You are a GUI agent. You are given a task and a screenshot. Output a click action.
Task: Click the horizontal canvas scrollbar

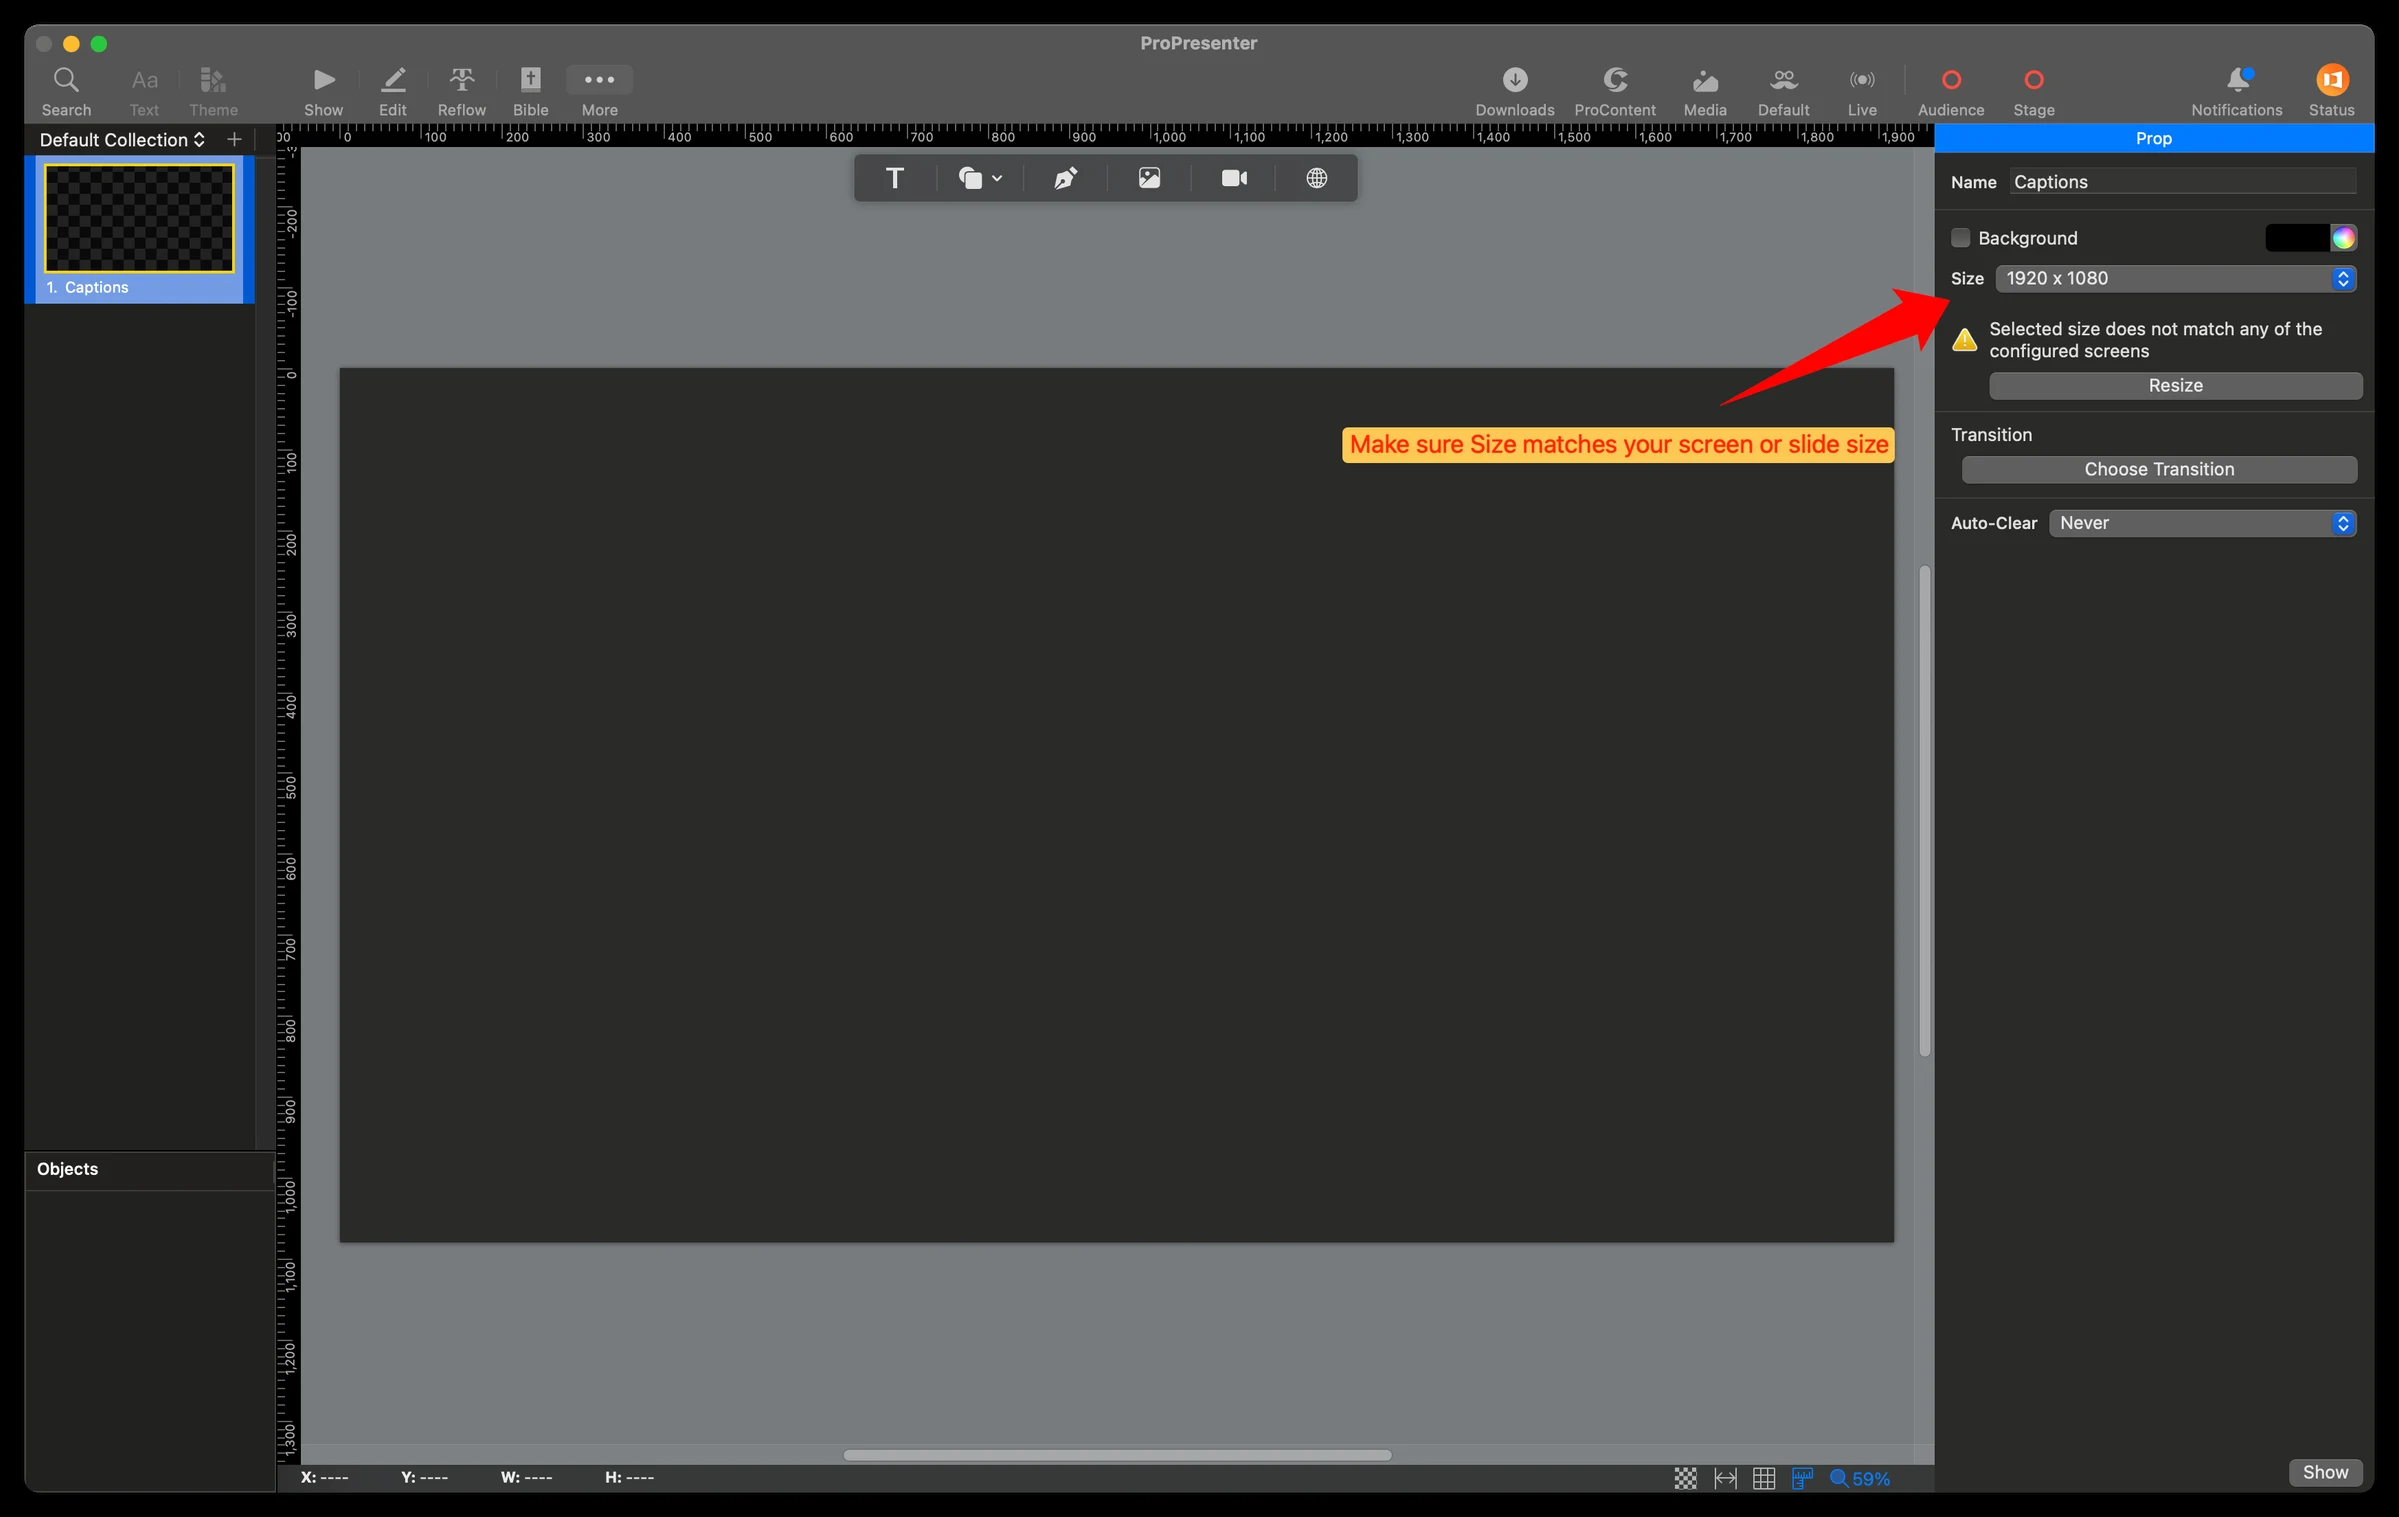[x=1117, y=1455]
